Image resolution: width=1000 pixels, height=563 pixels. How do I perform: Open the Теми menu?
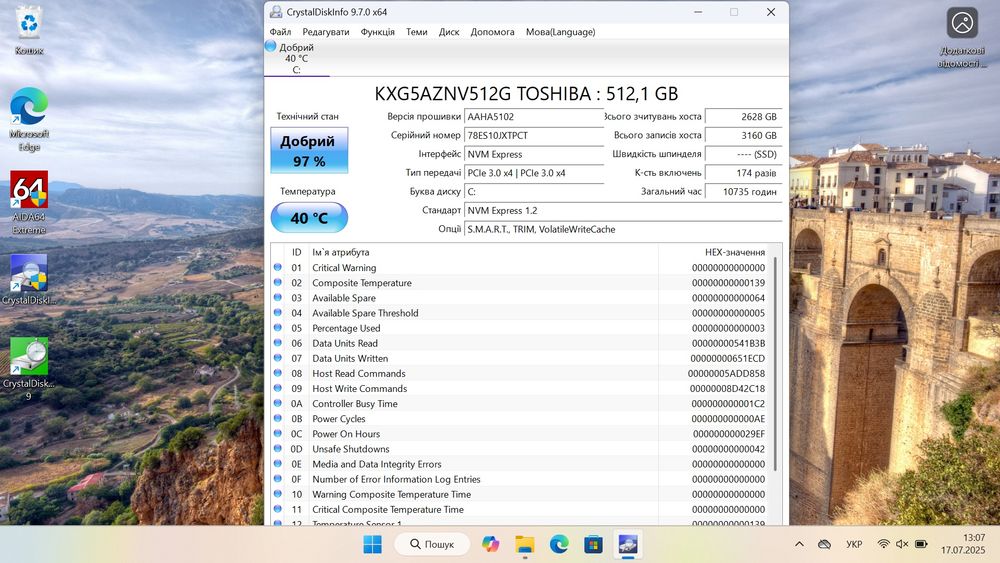pyautogui.click(x=416, y=32)
